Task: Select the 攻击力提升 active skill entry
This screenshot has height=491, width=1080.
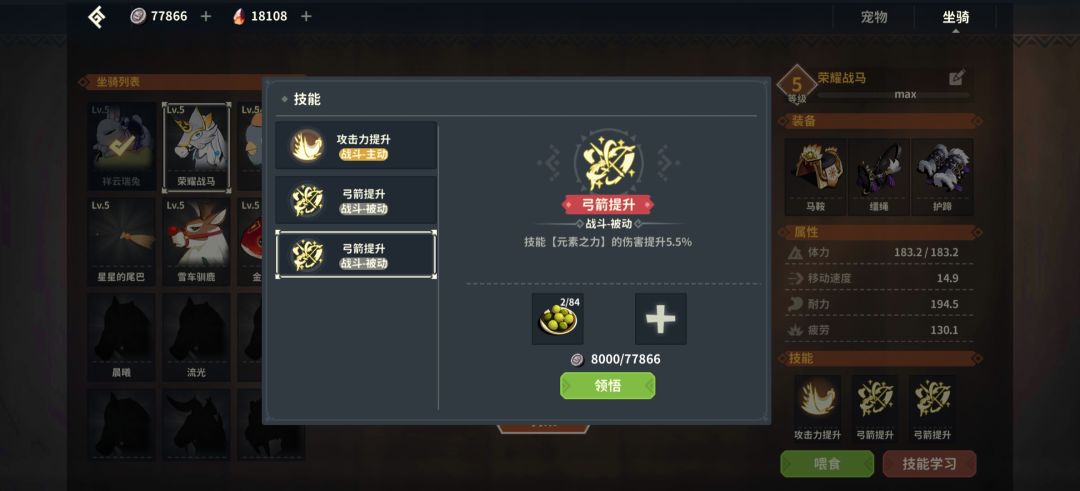Action: [x=356, y=145]
